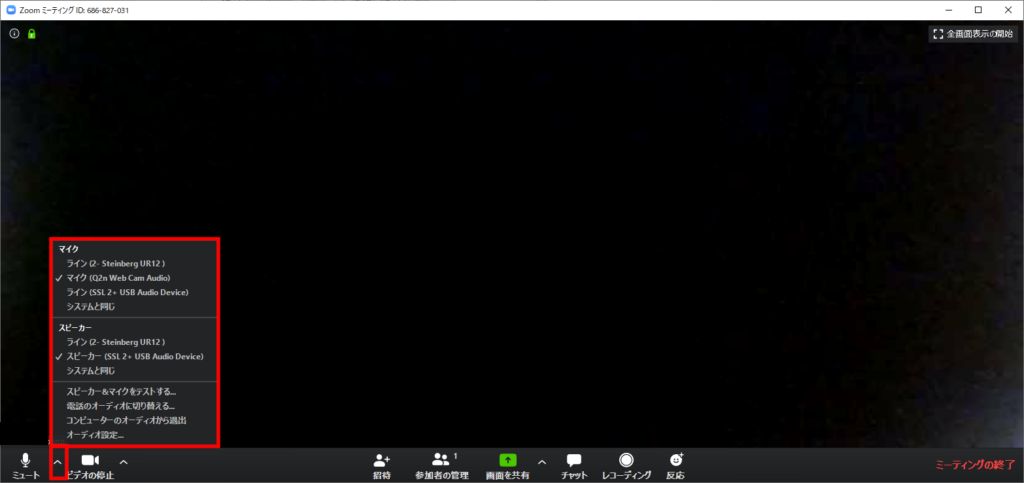Select speaker スピーカー (SSL 2+ USB Audio Device)

134,356
